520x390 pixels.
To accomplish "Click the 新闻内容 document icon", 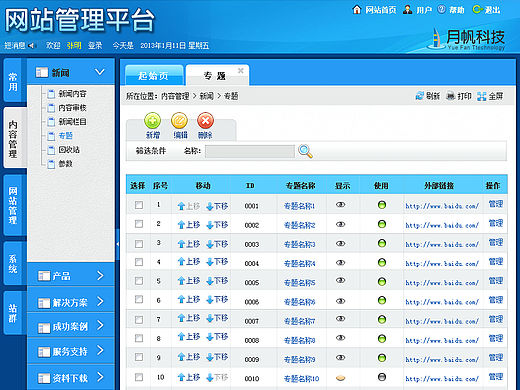I will pos(51,94).
